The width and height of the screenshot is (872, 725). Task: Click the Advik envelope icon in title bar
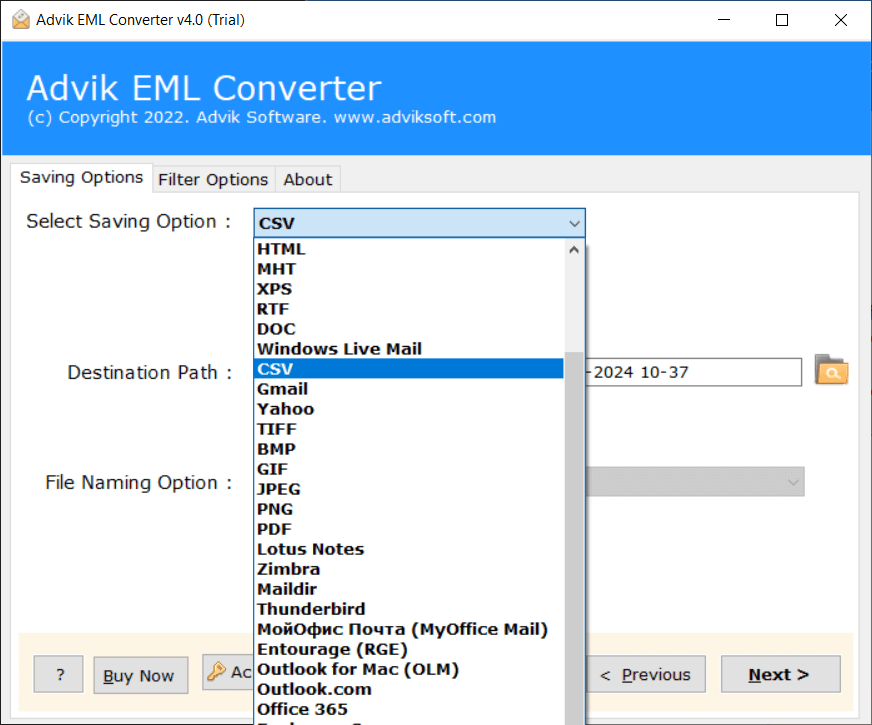(21, 20)
